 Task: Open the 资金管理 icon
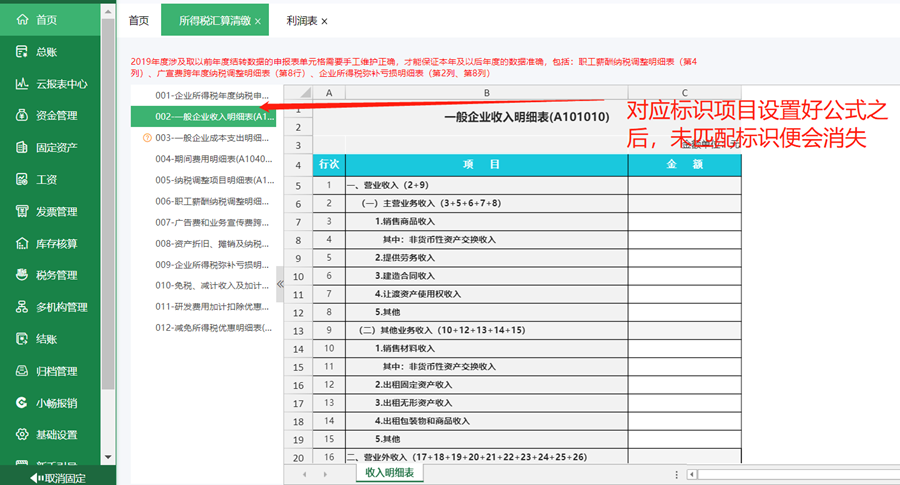coord(22,115)
